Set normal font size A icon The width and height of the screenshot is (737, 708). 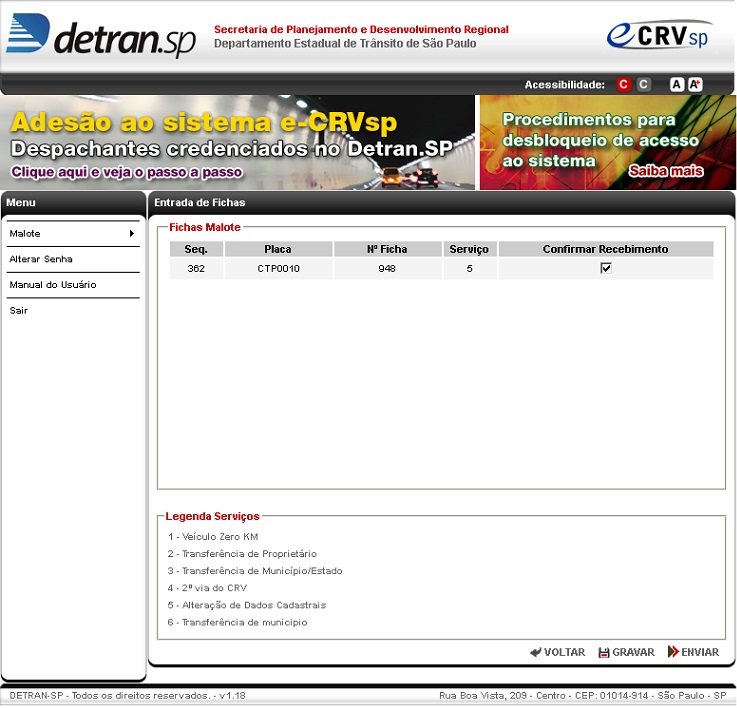(x=676, y=85)
